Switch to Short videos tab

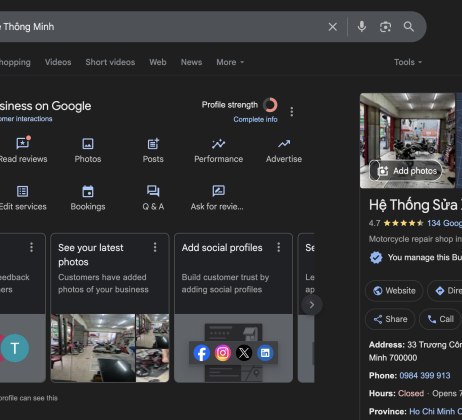110,62
